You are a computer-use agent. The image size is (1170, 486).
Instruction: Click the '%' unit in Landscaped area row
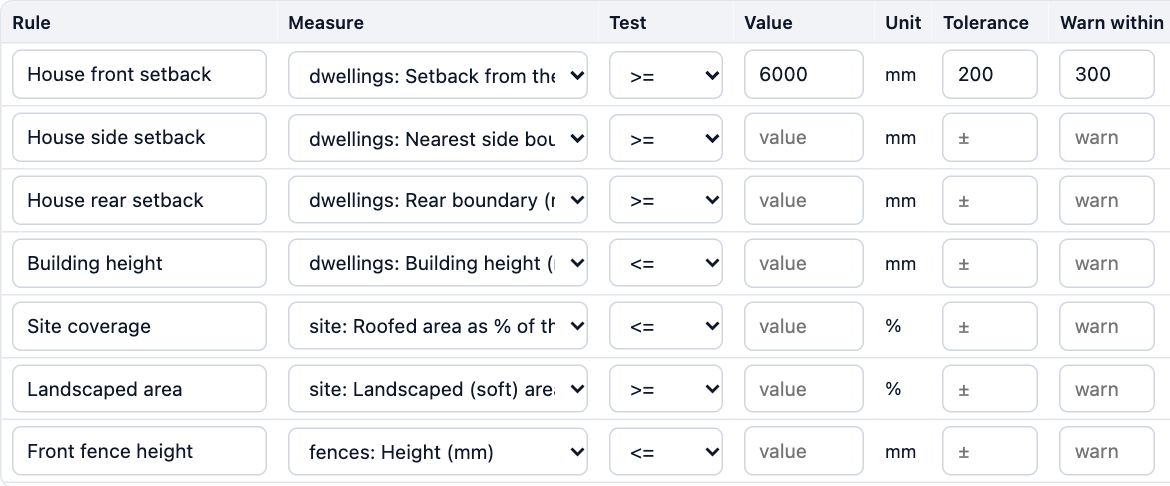click(893, 389)
